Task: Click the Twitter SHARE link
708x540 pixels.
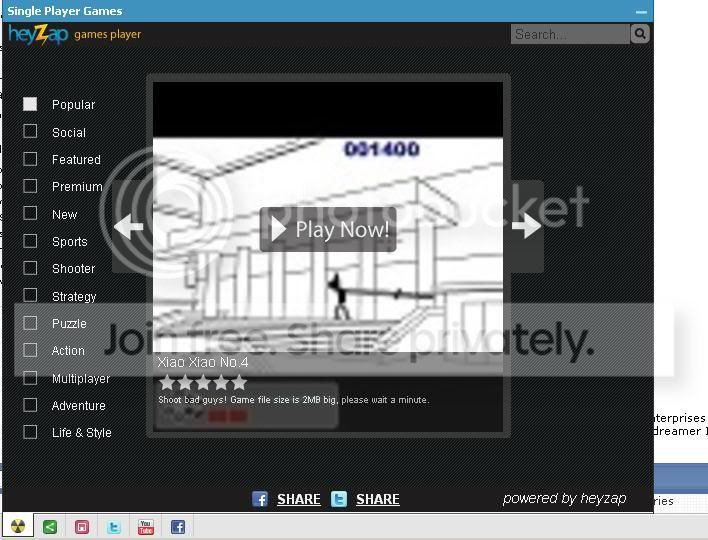Action: 378,499
